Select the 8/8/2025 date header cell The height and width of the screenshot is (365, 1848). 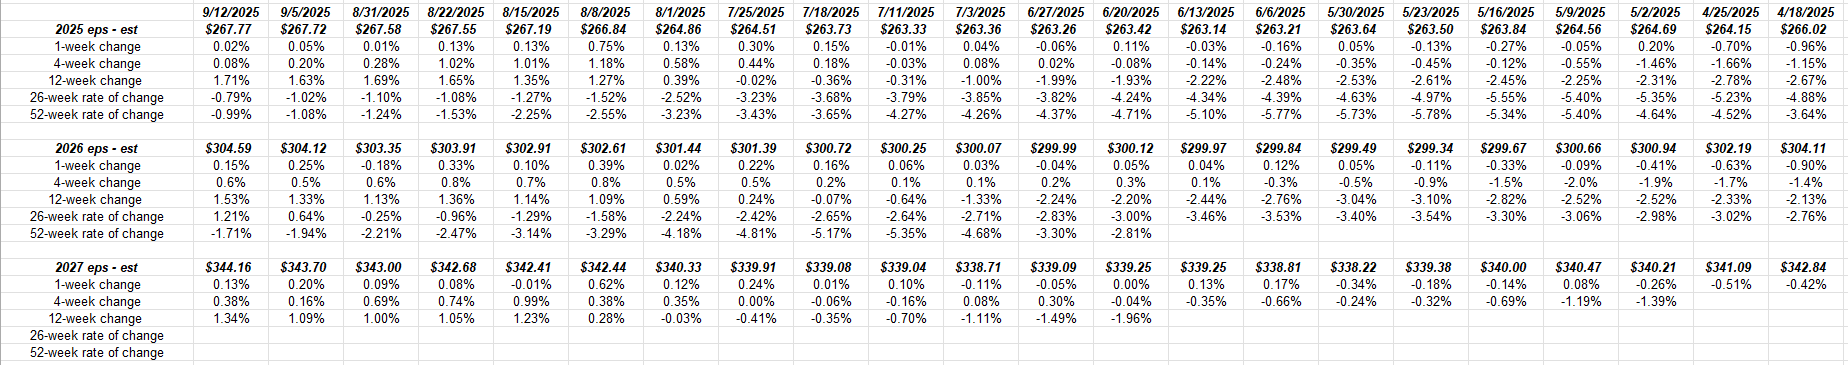pos(606,12)
